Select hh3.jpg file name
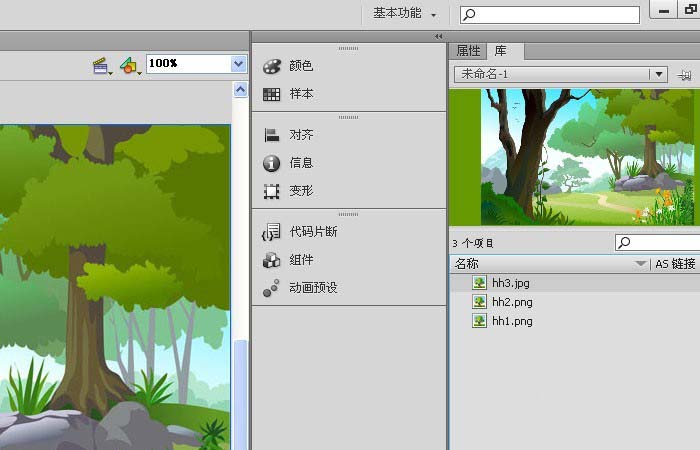The height and width of the screenshot is (450, 700). 511,283
